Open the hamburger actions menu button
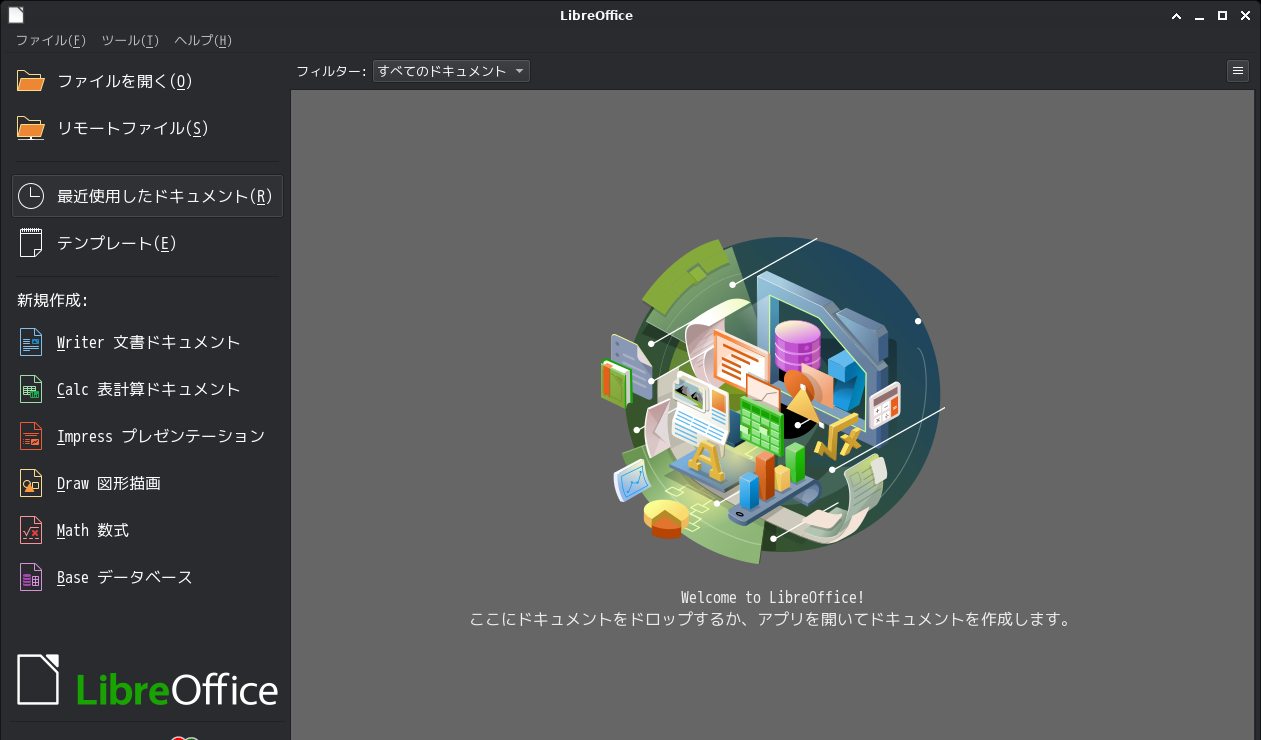 pos(1238,71)
